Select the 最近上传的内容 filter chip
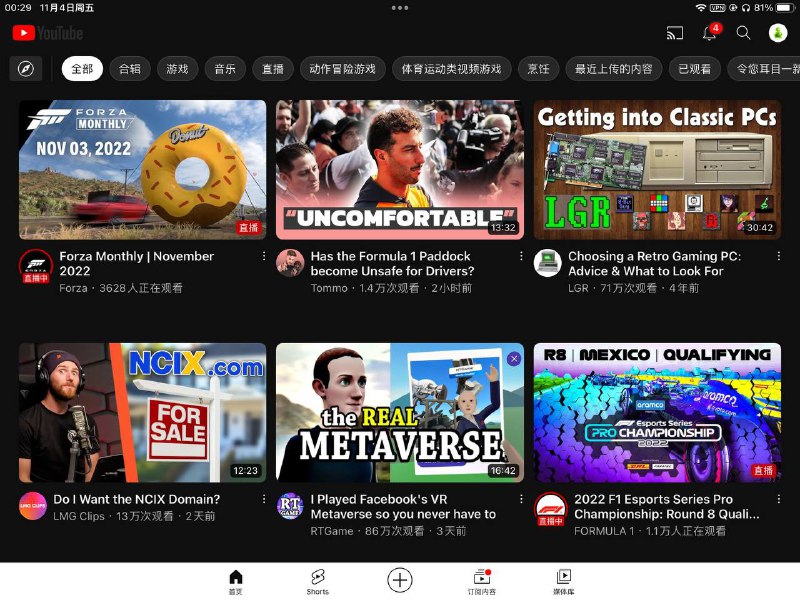The height and width of the screenshot is (600, 800). [614, 68]
